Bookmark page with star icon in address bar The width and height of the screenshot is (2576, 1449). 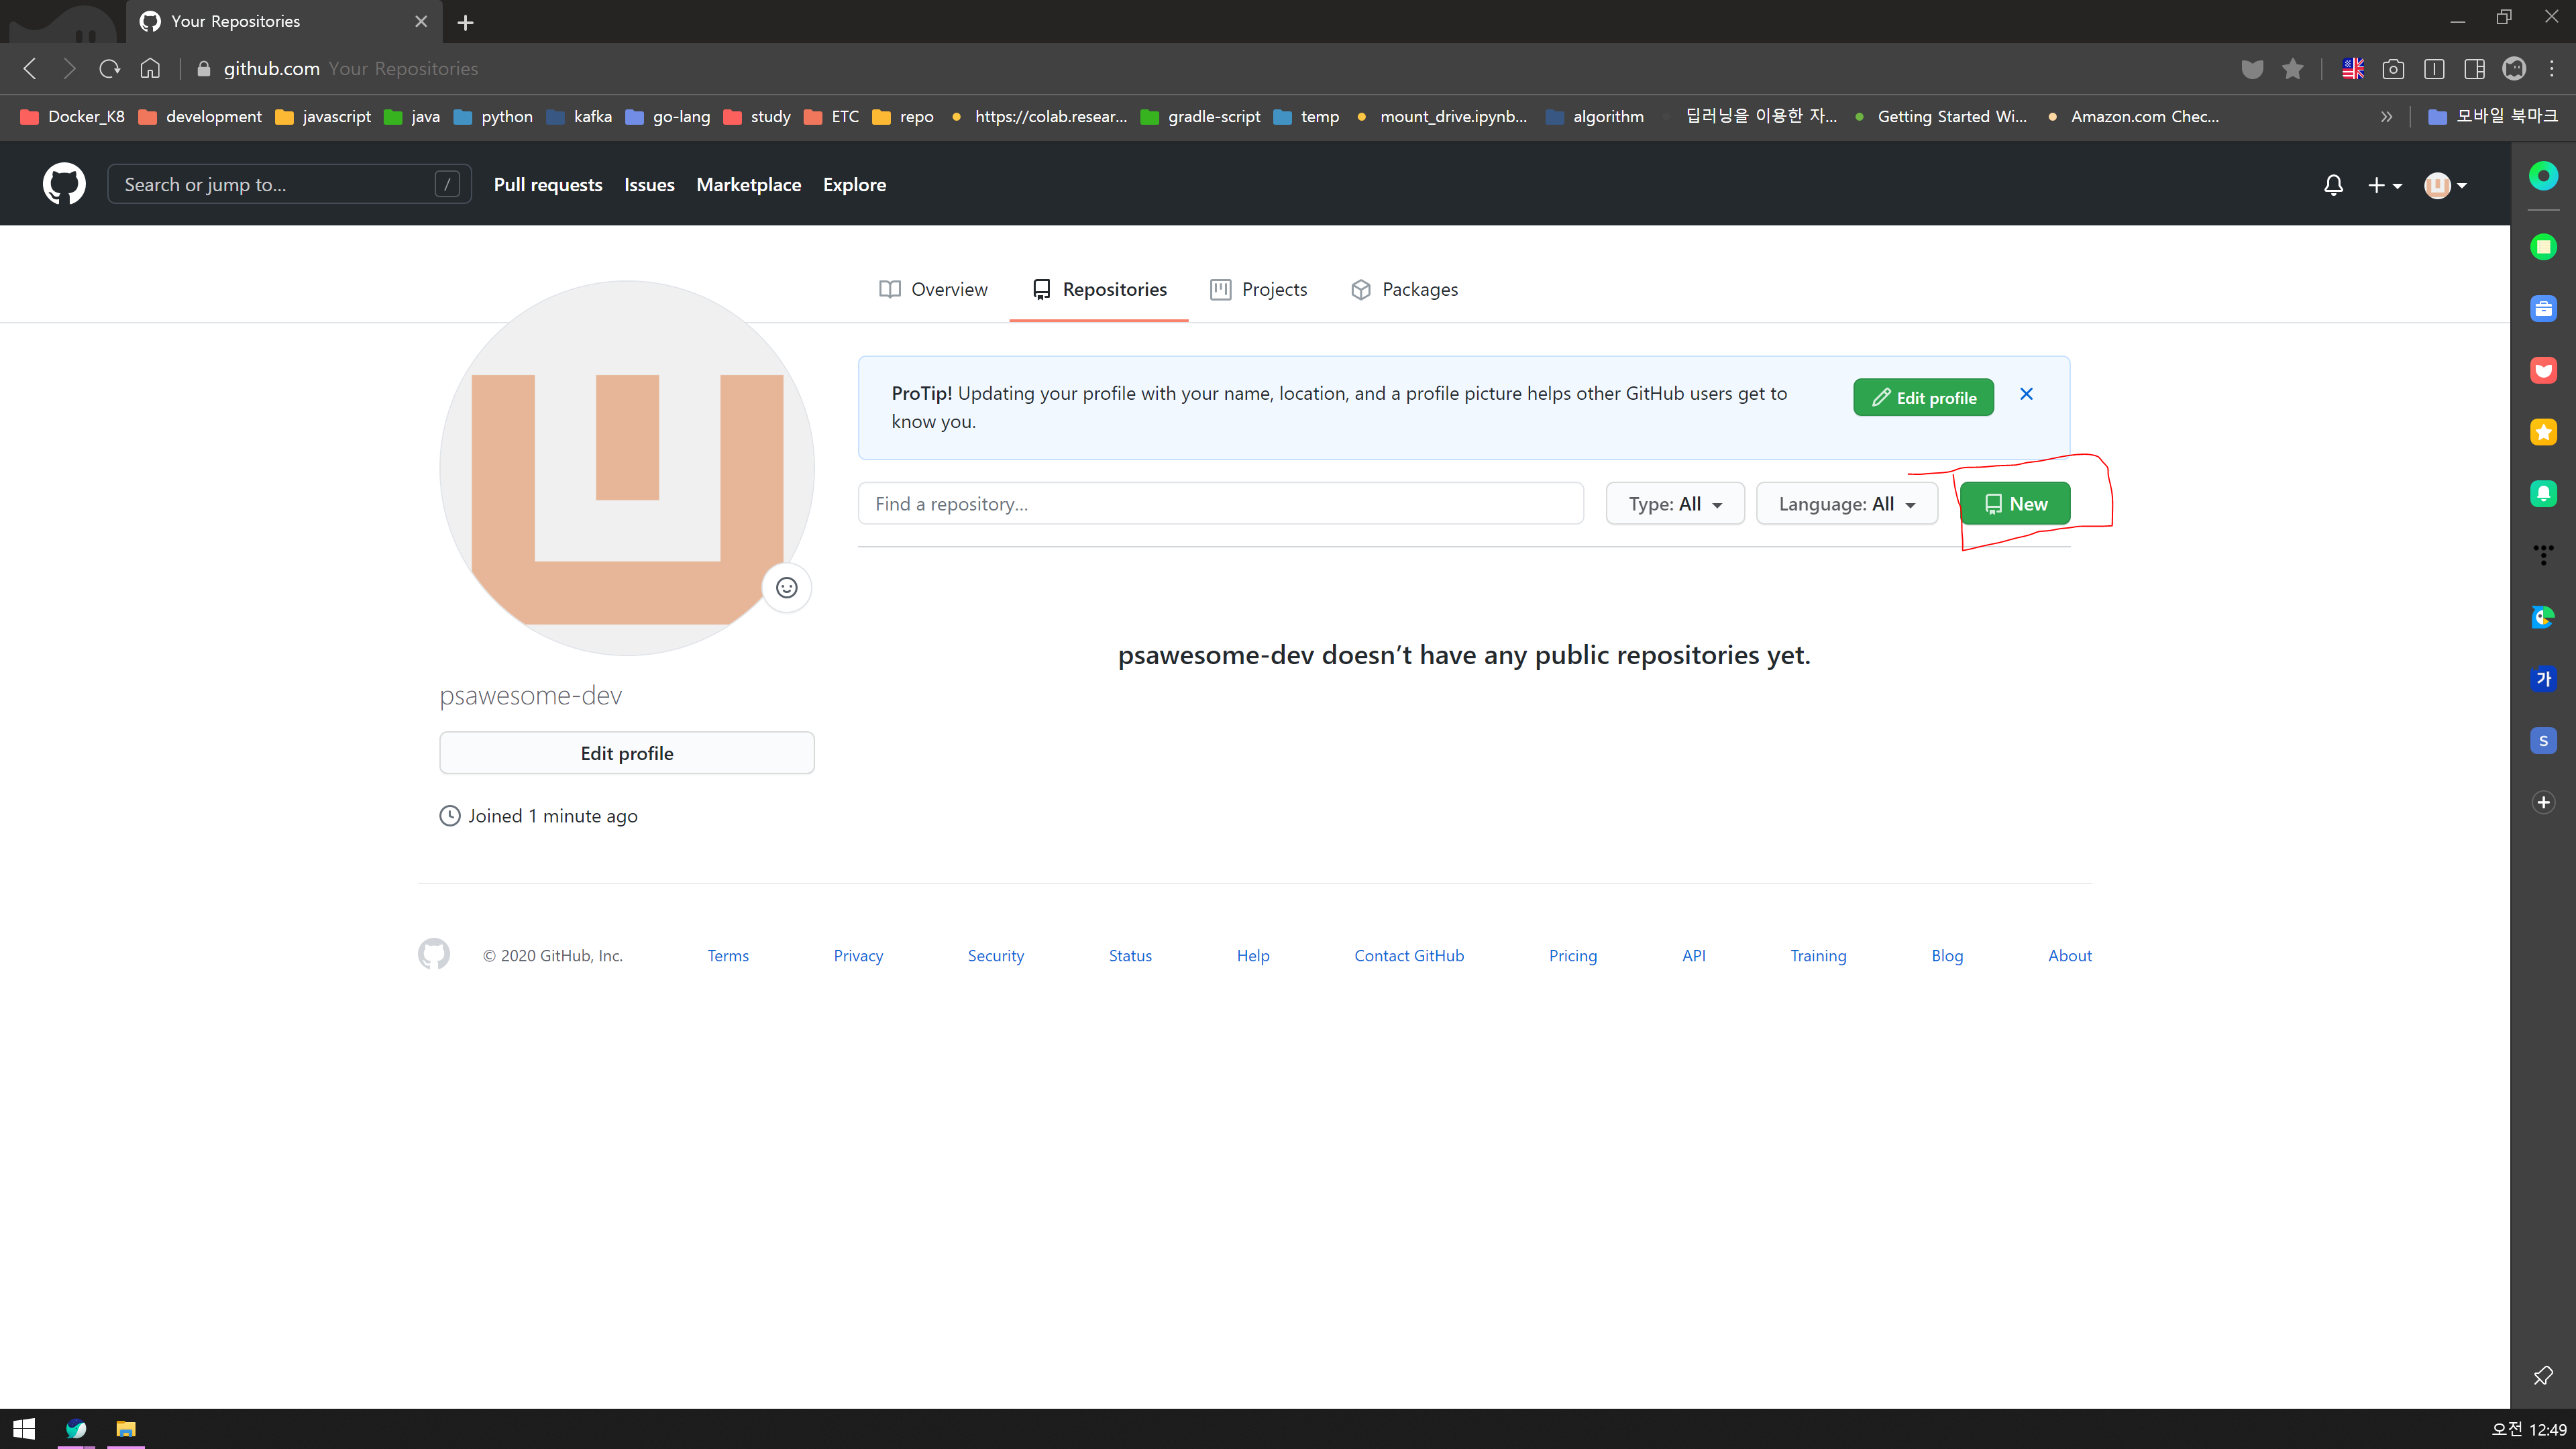(x=2292, y=69)
